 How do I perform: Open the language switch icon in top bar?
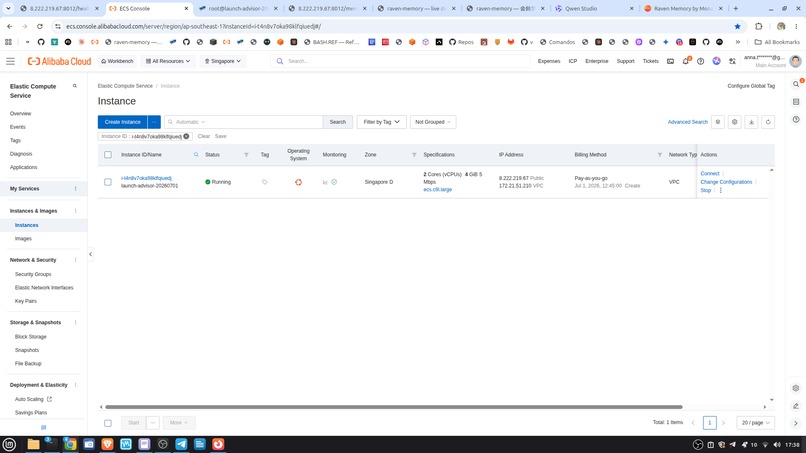[732, 61]
